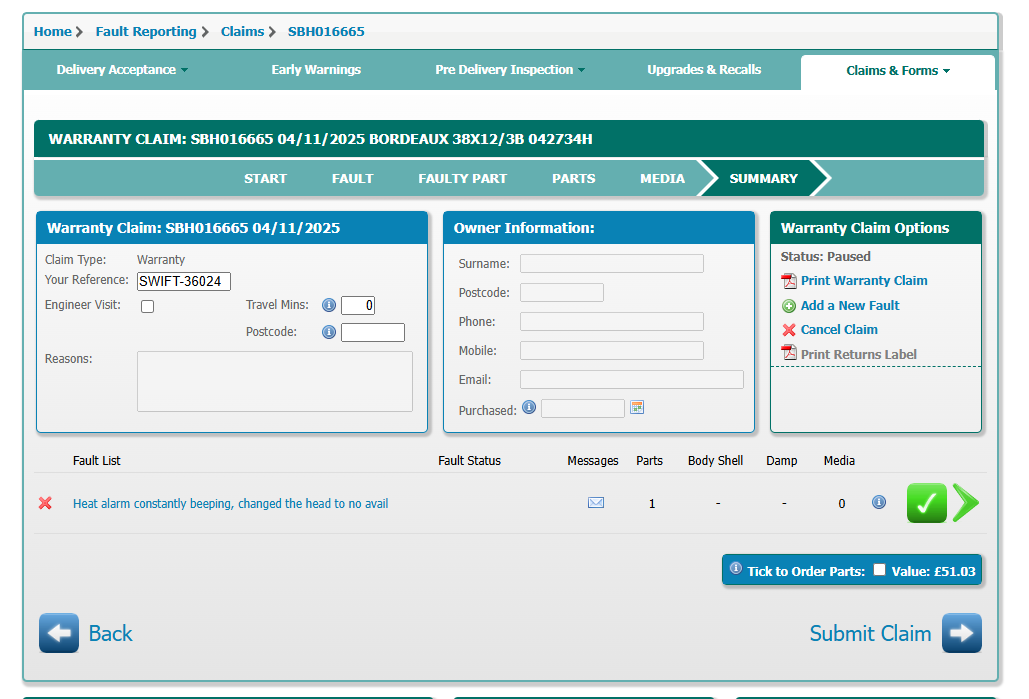The height and width of the screenshot is (699, 1029).
Task: Click the Parts count 1 in fault row
Action: point(652,503)
